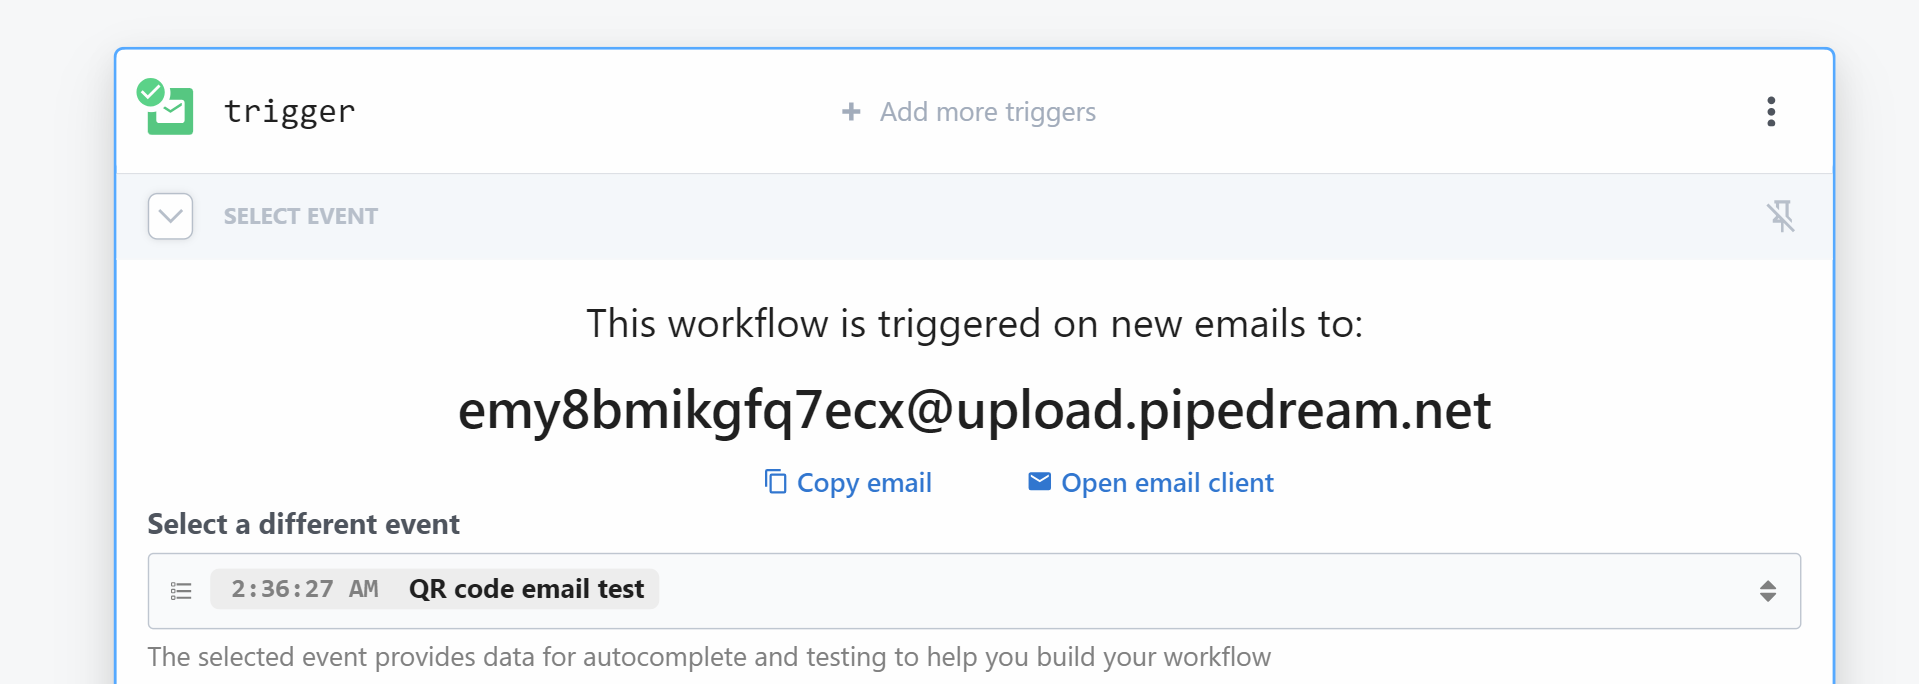Toggle the pin icon in Select Event header
Image resolution: width=1919 pixels, height=684 pixels.
(x=1780, y=216)
